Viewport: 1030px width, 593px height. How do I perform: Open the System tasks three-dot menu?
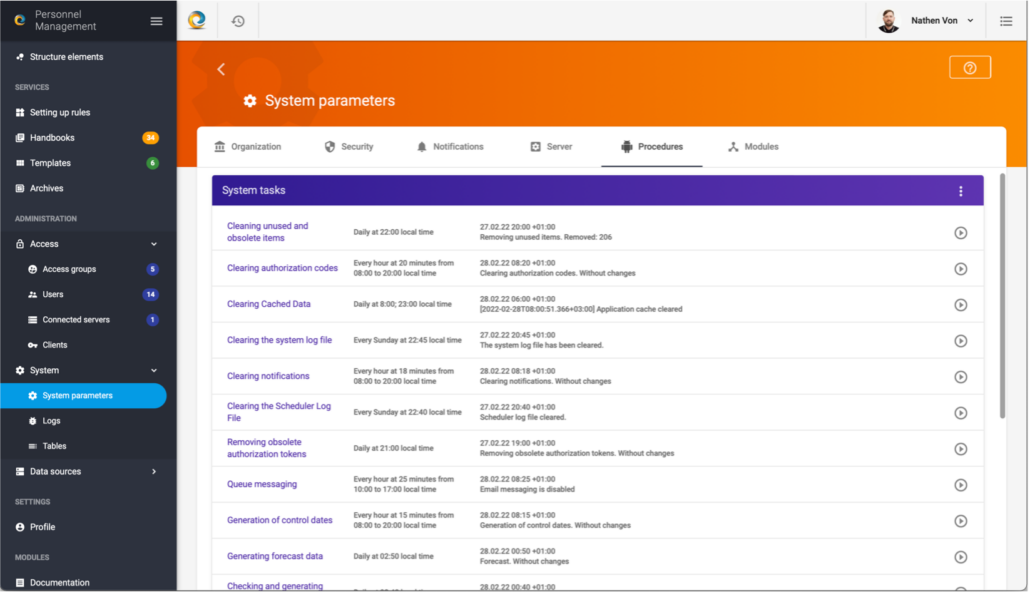(960, 191)
